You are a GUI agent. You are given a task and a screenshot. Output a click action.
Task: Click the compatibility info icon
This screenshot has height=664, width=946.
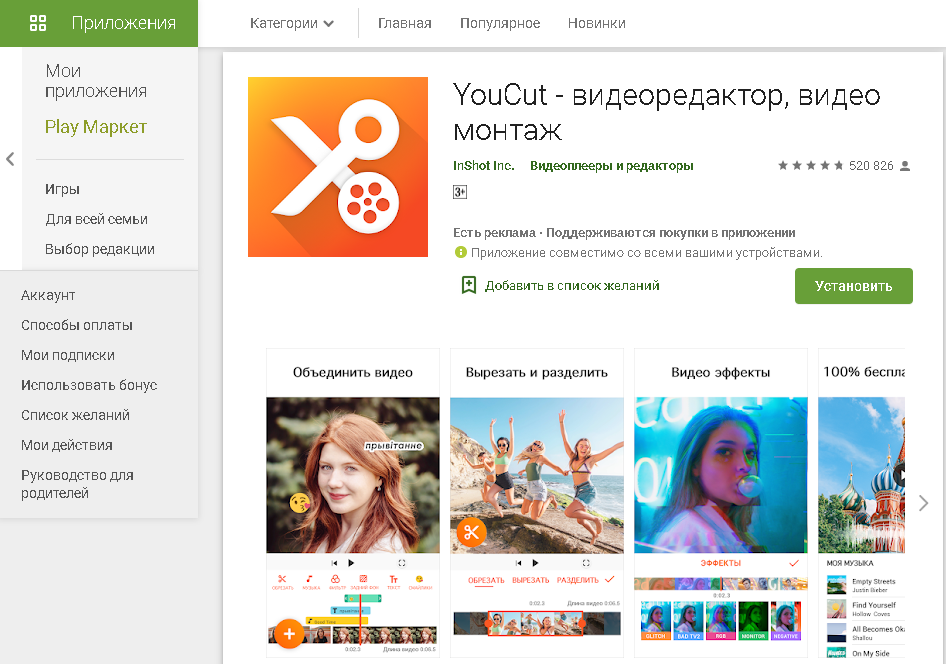click(x=460, y=252)
